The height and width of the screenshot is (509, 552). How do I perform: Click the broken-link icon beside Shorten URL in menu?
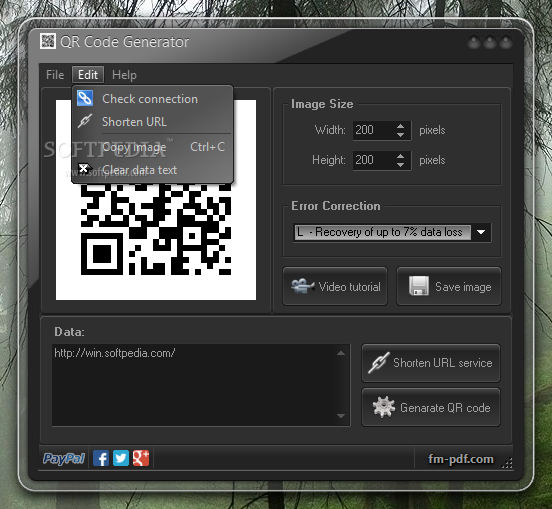(85, 121)
